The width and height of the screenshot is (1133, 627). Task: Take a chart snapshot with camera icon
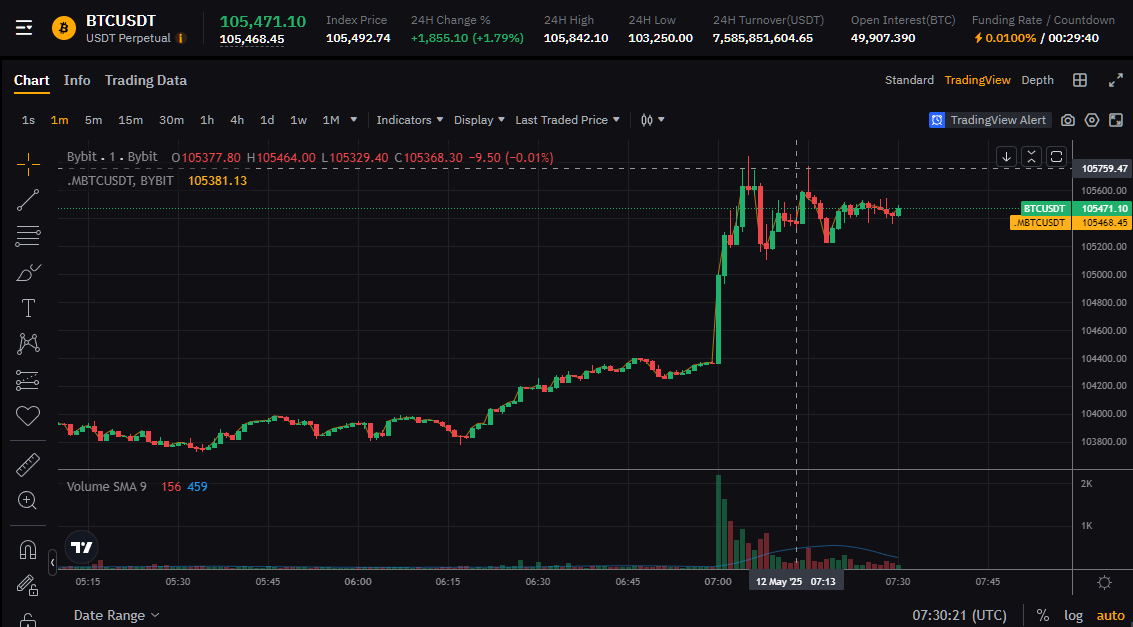pyautogui.click(x=1068, y=120)
